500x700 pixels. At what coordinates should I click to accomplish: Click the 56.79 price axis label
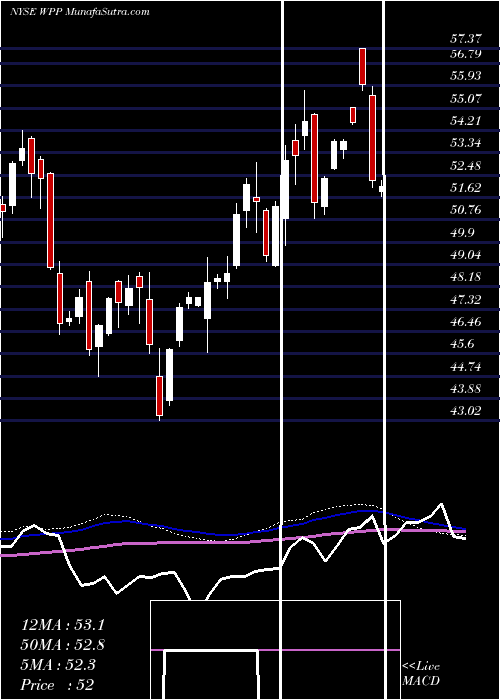(x=466, y=54)
